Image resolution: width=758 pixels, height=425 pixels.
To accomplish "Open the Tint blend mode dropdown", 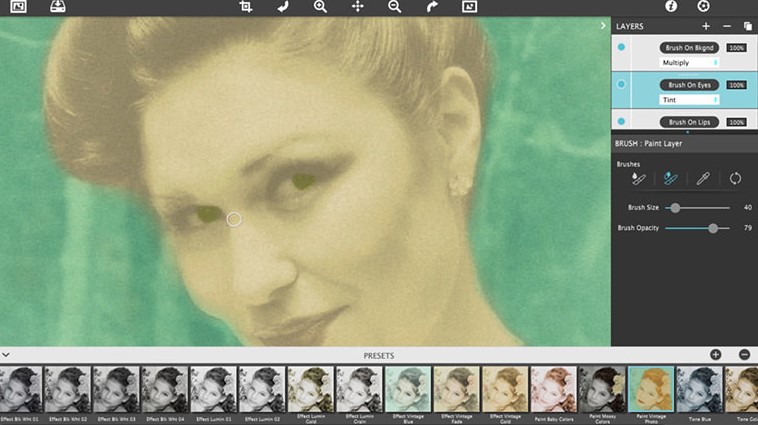I will click(x=689, y=100).
